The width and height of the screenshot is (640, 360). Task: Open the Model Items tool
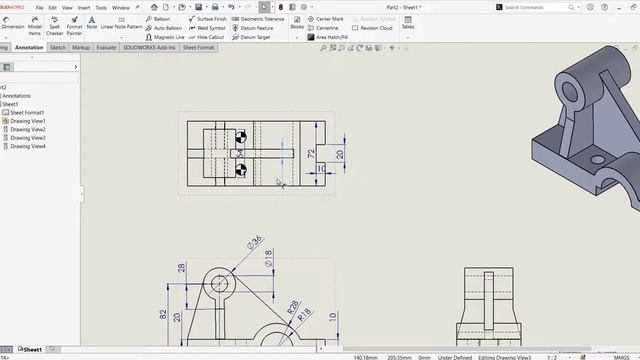35,26
